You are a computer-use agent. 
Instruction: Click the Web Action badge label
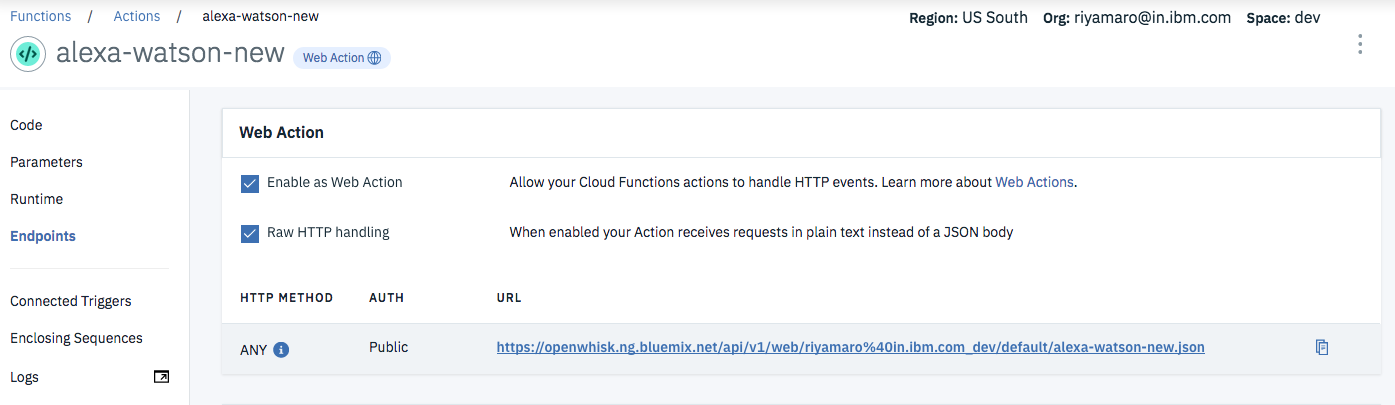pyautogui.click(x=333, y=58)
